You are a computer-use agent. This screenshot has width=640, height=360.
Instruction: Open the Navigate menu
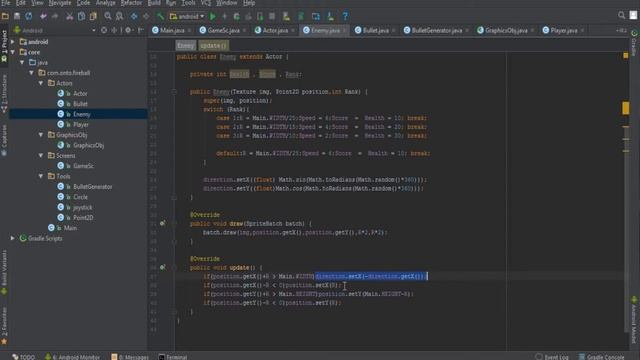pyautogui.click(x=60, y=3)
